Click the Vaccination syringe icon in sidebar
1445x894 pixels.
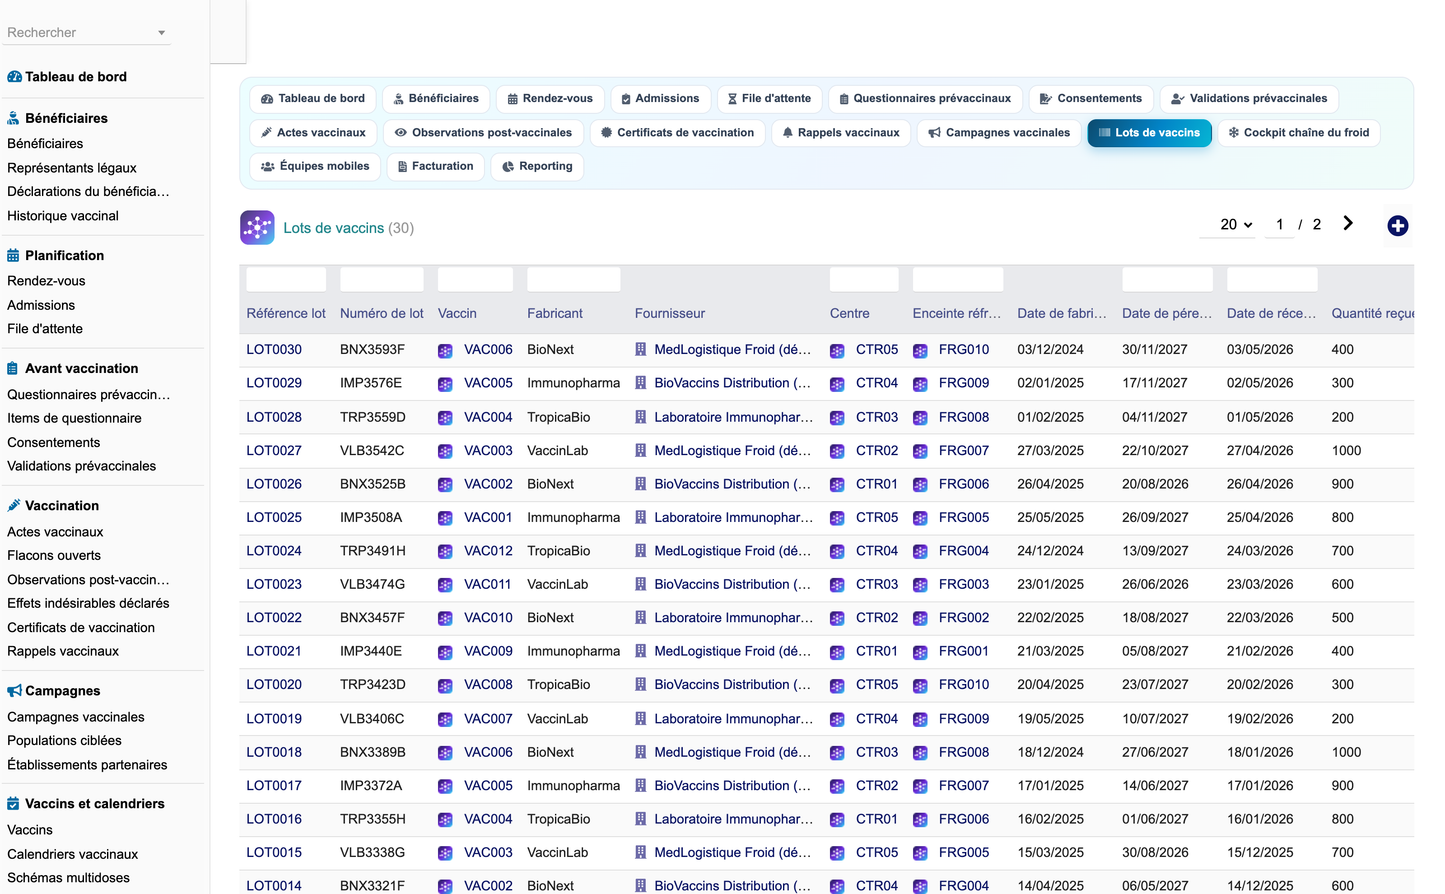tap(13, 506)
